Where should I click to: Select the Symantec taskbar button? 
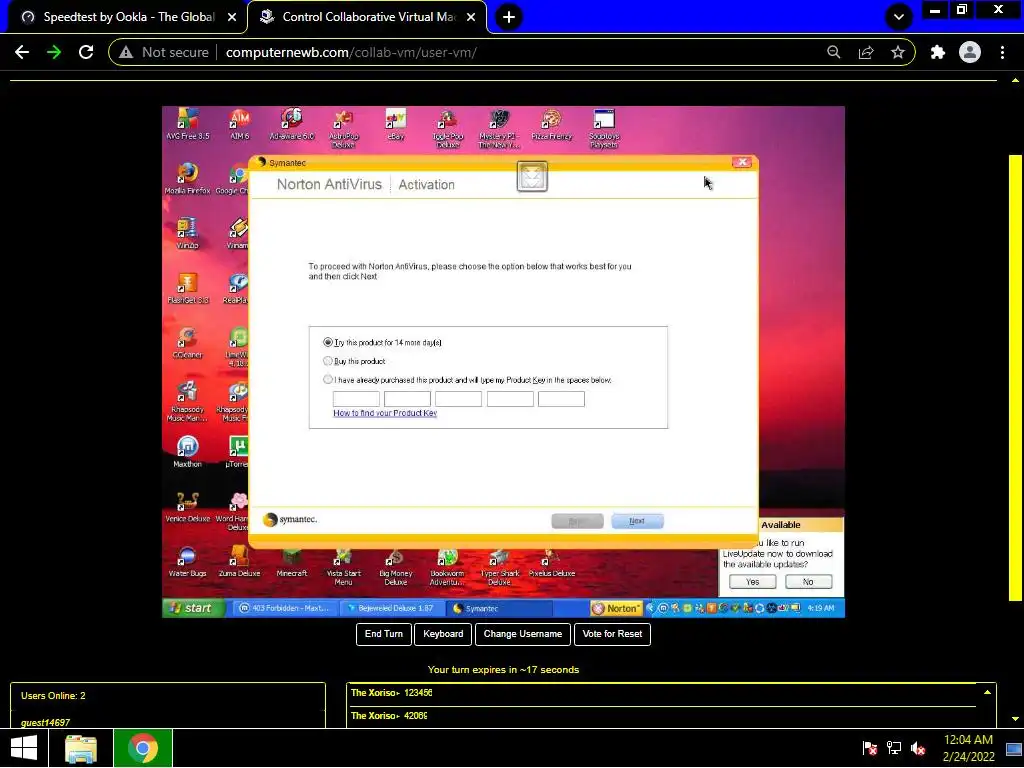498,608
